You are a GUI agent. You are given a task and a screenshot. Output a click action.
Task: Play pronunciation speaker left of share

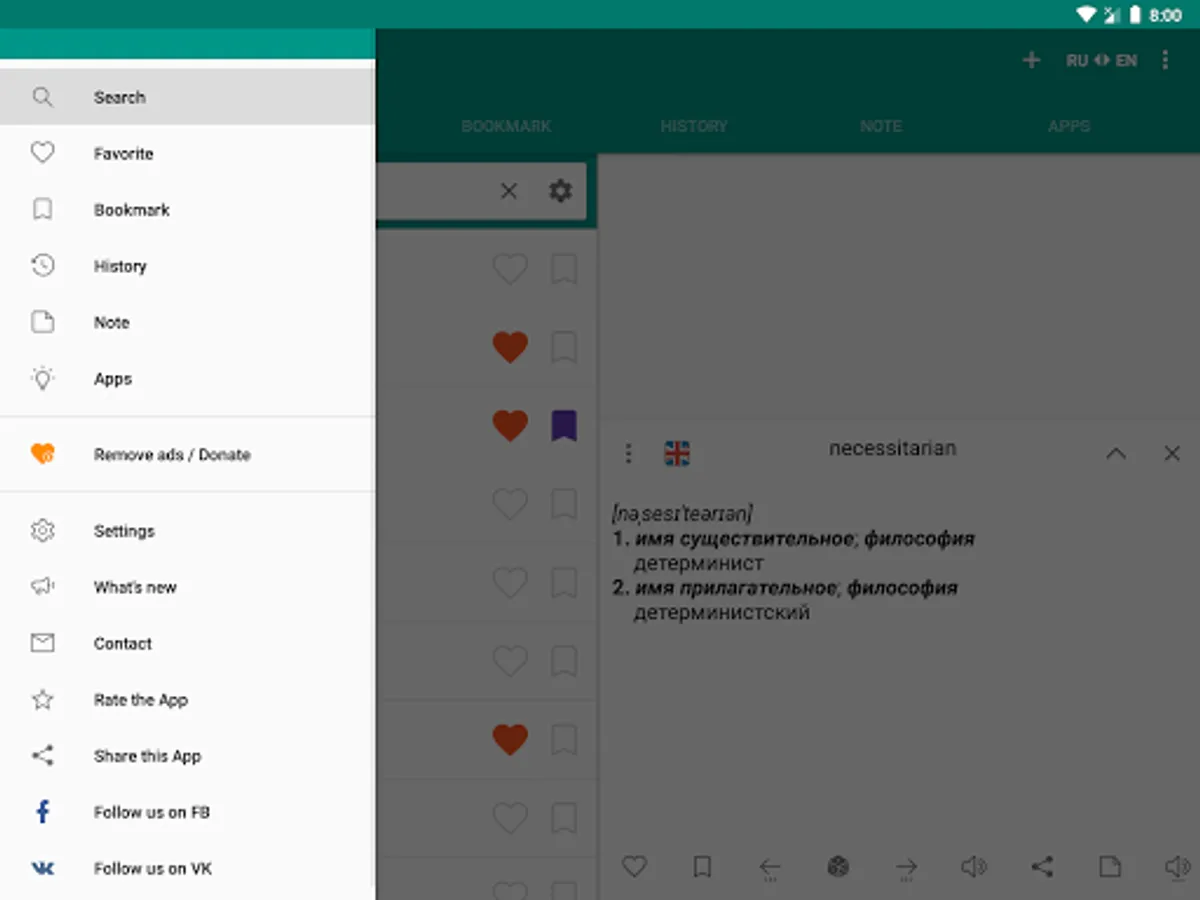(973, 867)
